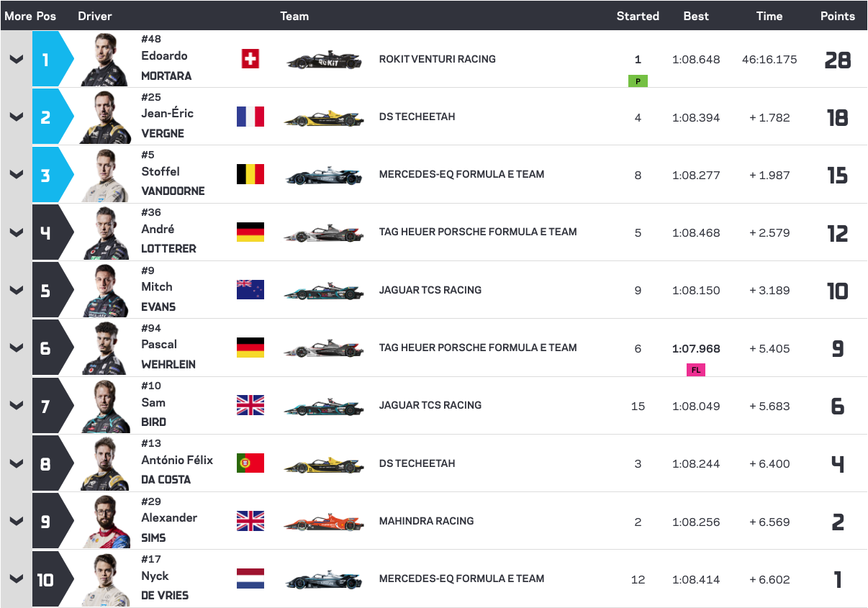Click the Netherlands flag for De Vries
Viewport: 868px width, 608px height.
click(250, 579)
